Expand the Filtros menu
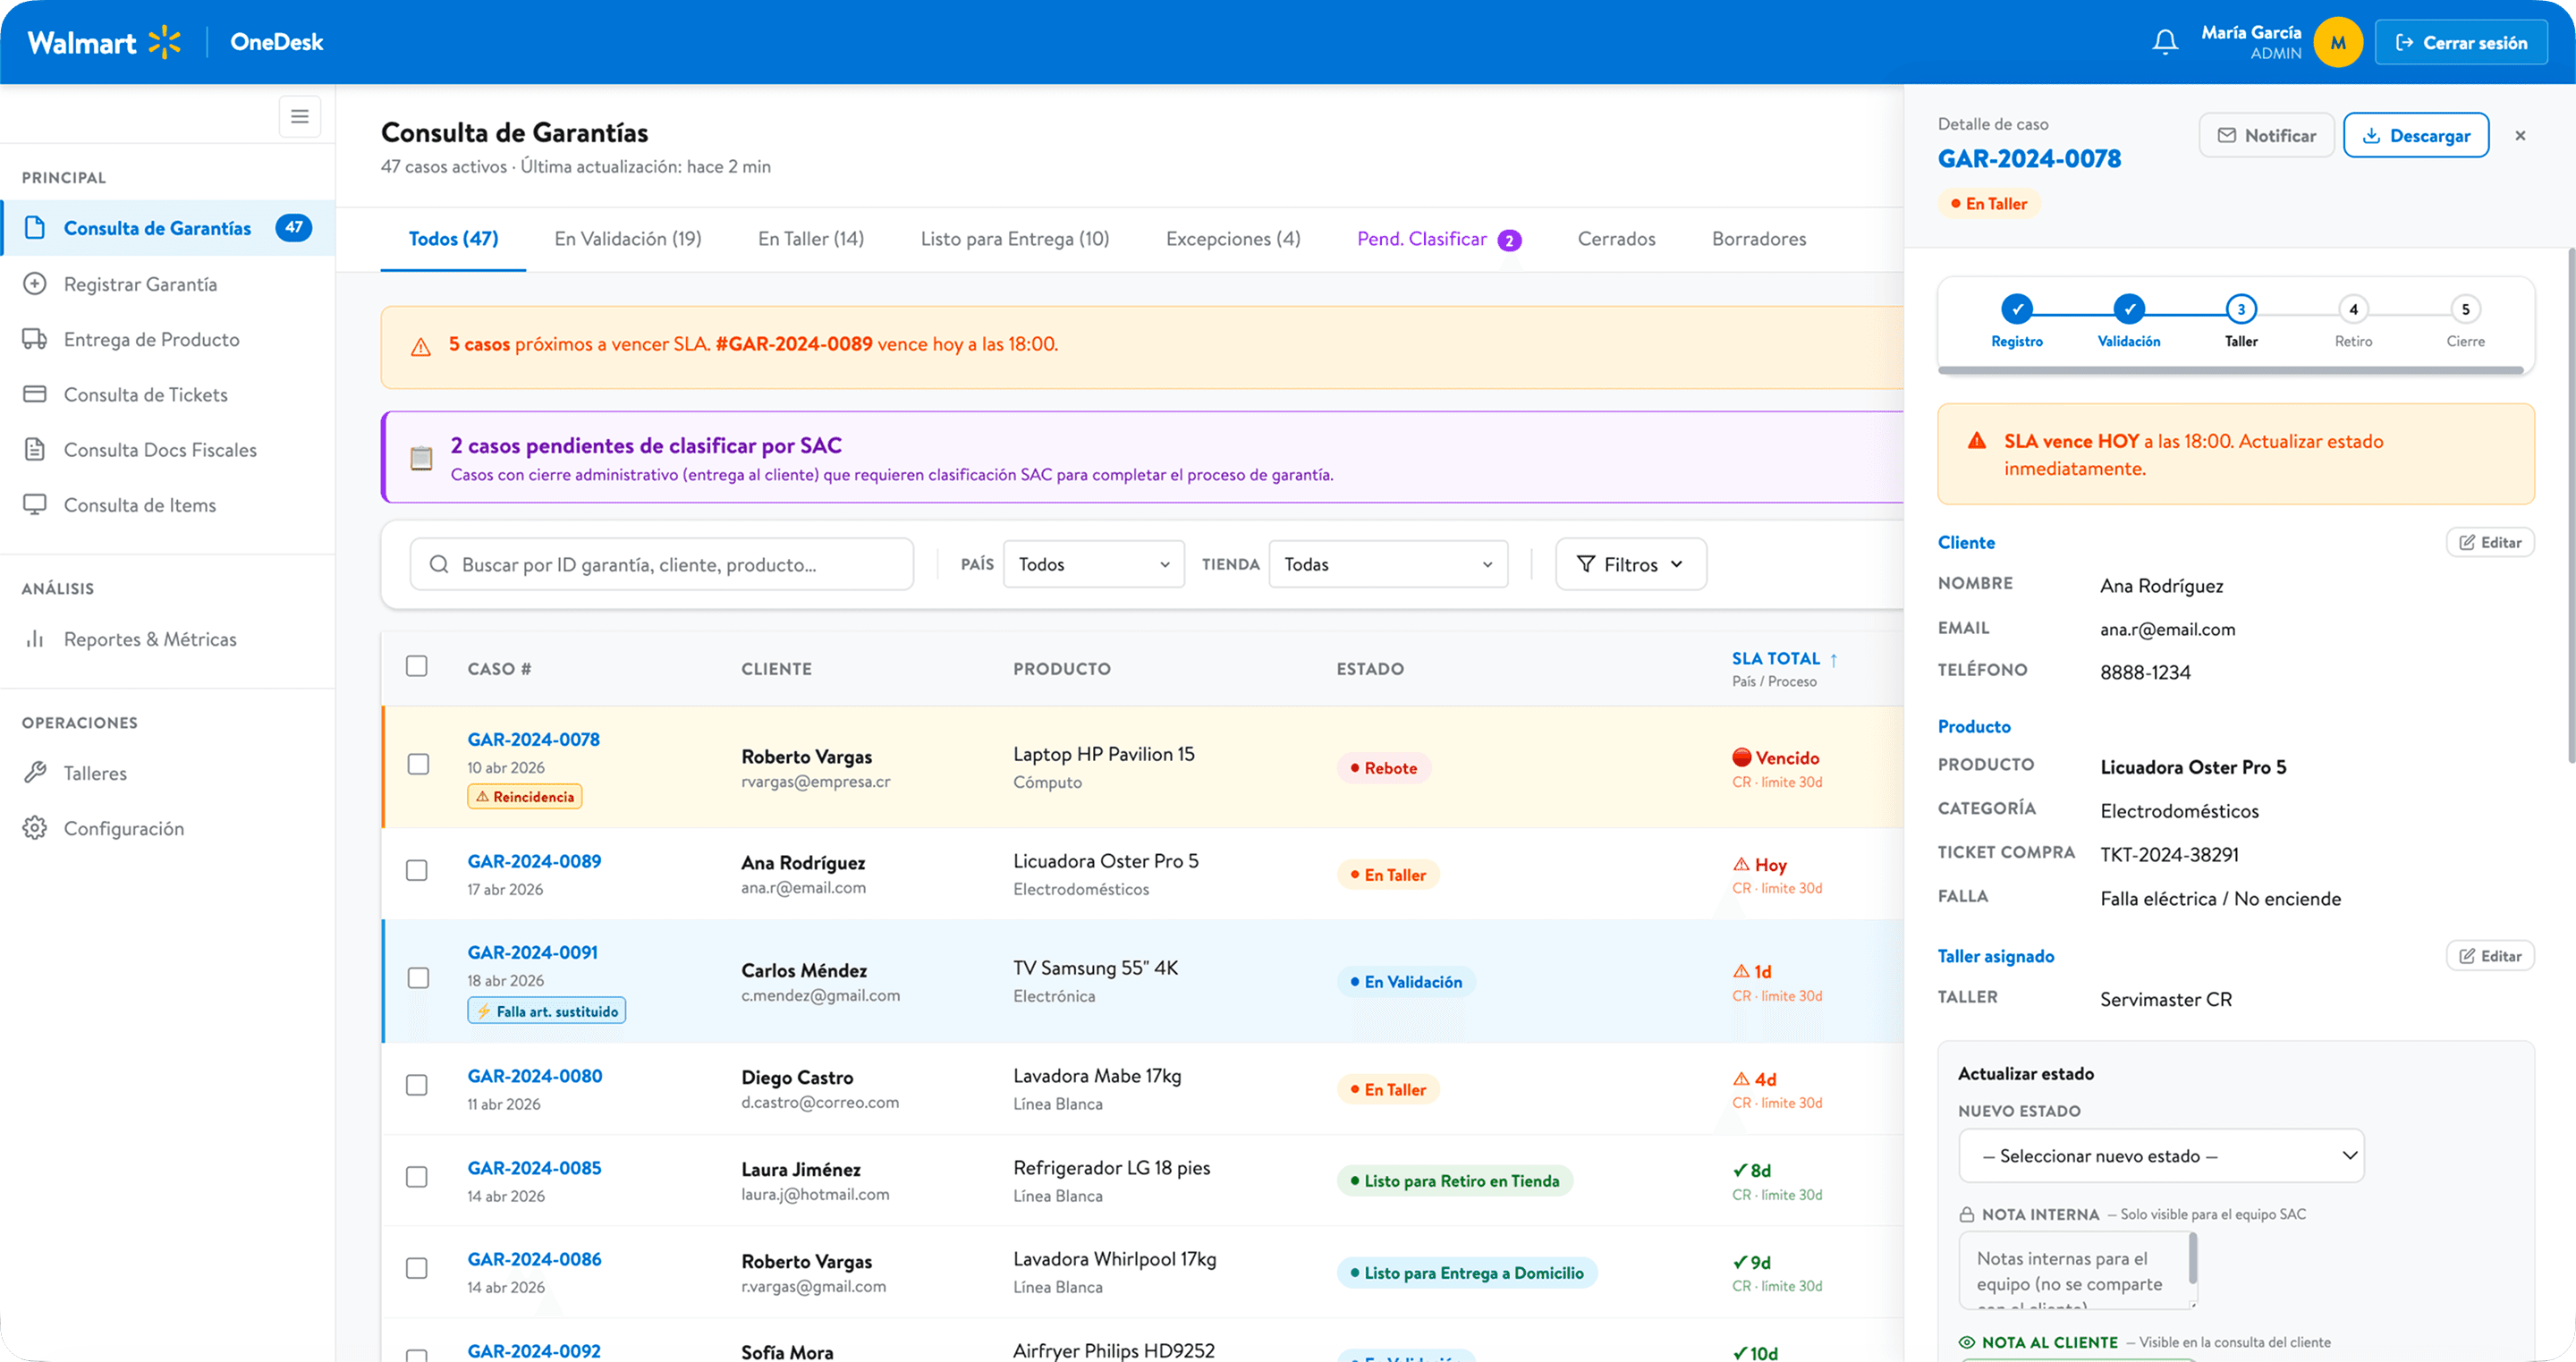This screenshot has height=1362, width=2576. 1630,564
